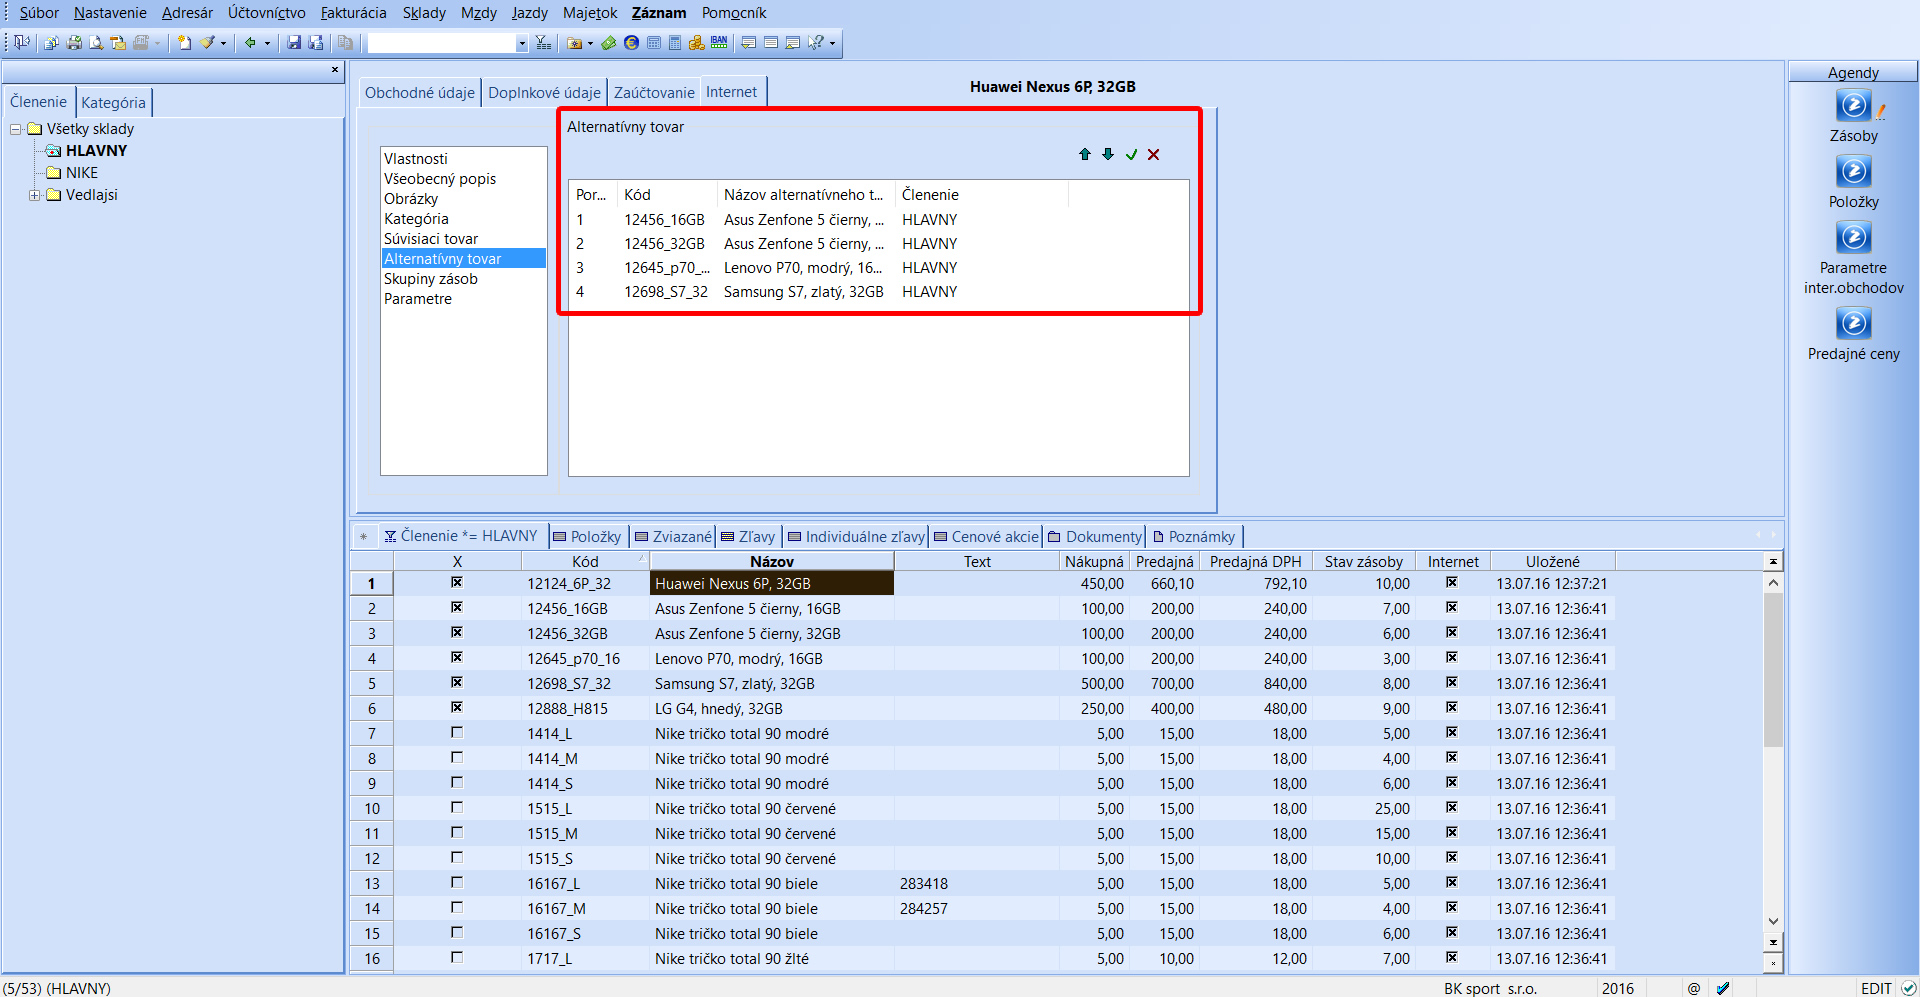Toggle X checkbox for Huawei Nexus 6P row
The height and width of the screenshot is (997, 1920).
click(x=457, y=582)
